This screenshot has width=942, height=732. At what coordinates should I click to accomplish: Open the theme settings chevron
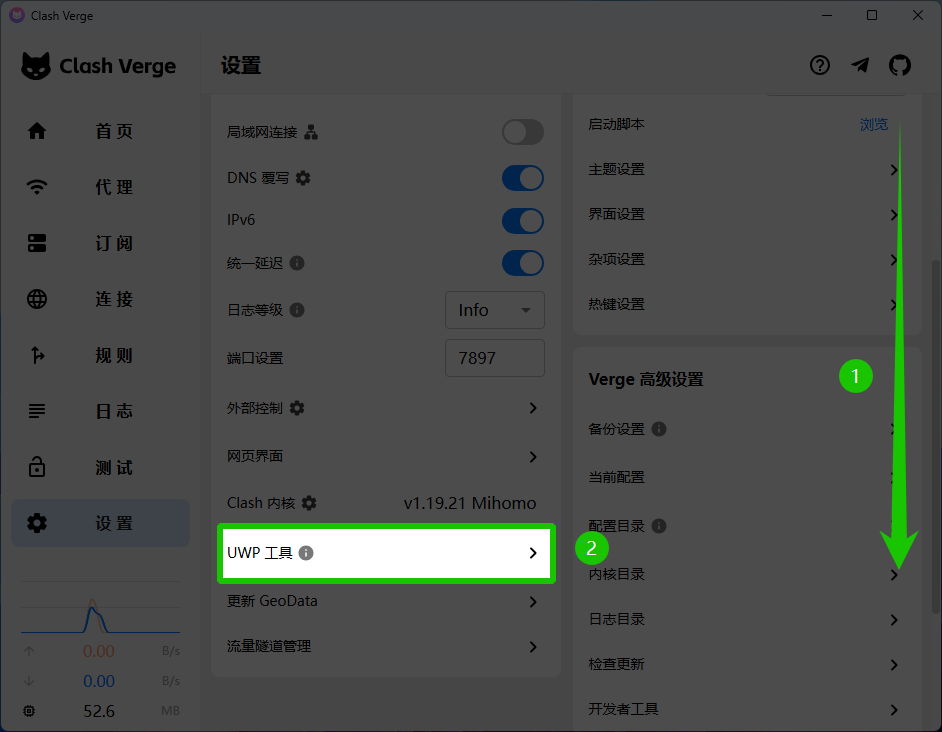click(894, 169)
